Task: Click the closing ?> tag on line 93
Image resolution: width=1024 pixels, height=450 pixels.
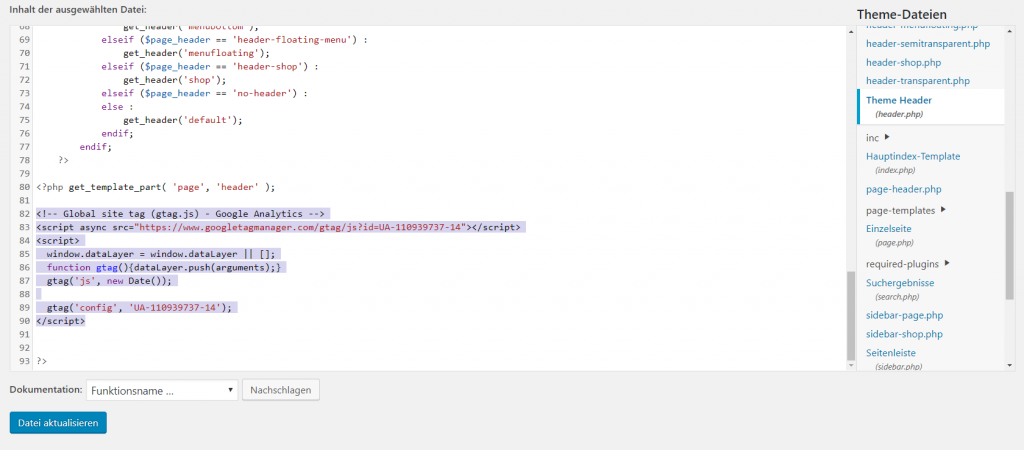Action: pyautogui.click(x=42, y=361)
